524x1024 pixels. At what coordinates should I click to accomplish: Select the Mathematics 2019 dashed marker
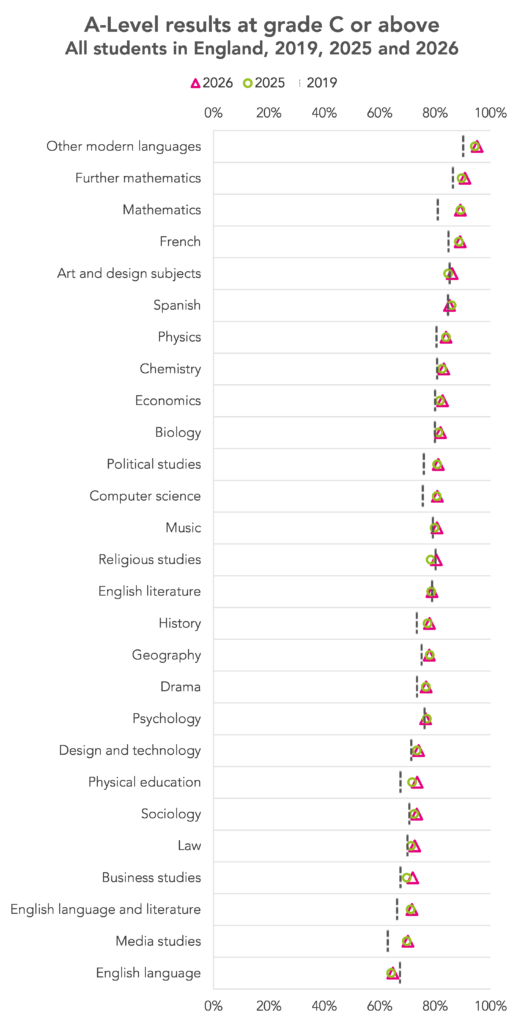[438, 210]
